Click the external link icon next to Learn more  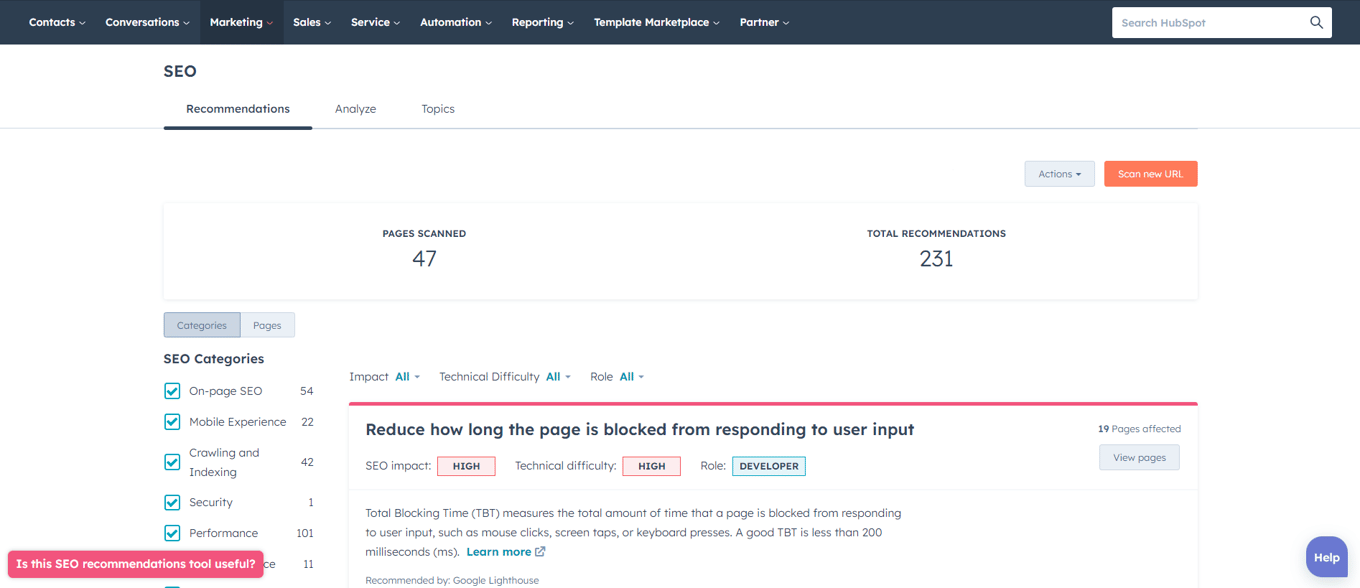[539, 551]
